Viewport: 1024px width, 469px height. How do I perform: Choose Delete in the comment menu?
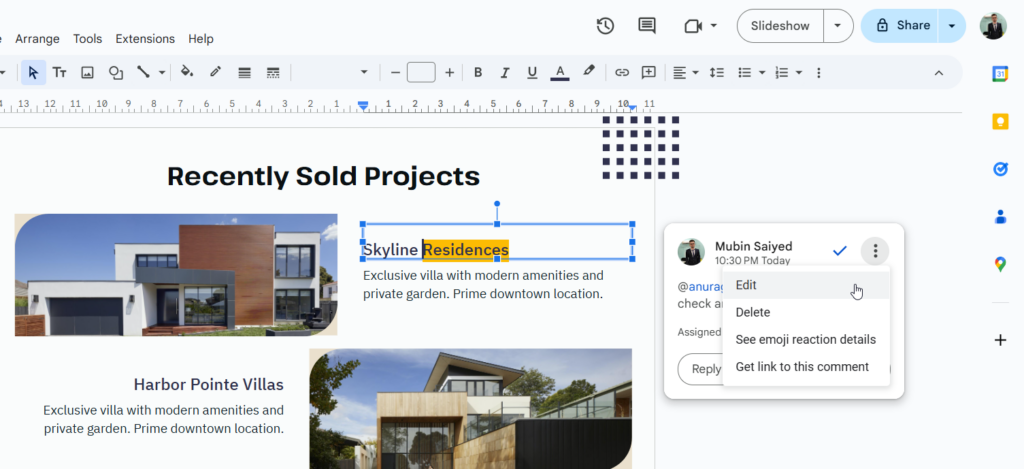tap(753, 312)
